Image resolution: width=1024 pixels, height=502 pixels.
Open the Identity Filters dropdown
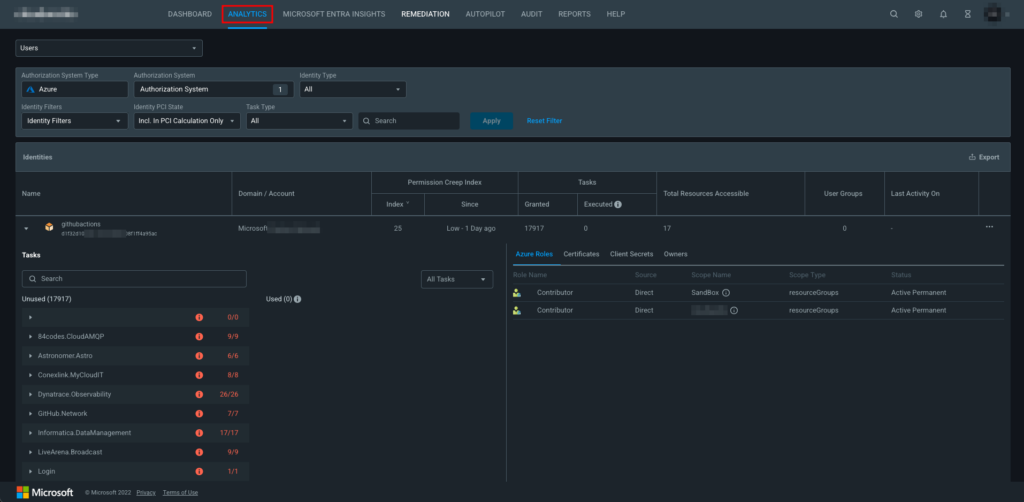tap(74, 121)
